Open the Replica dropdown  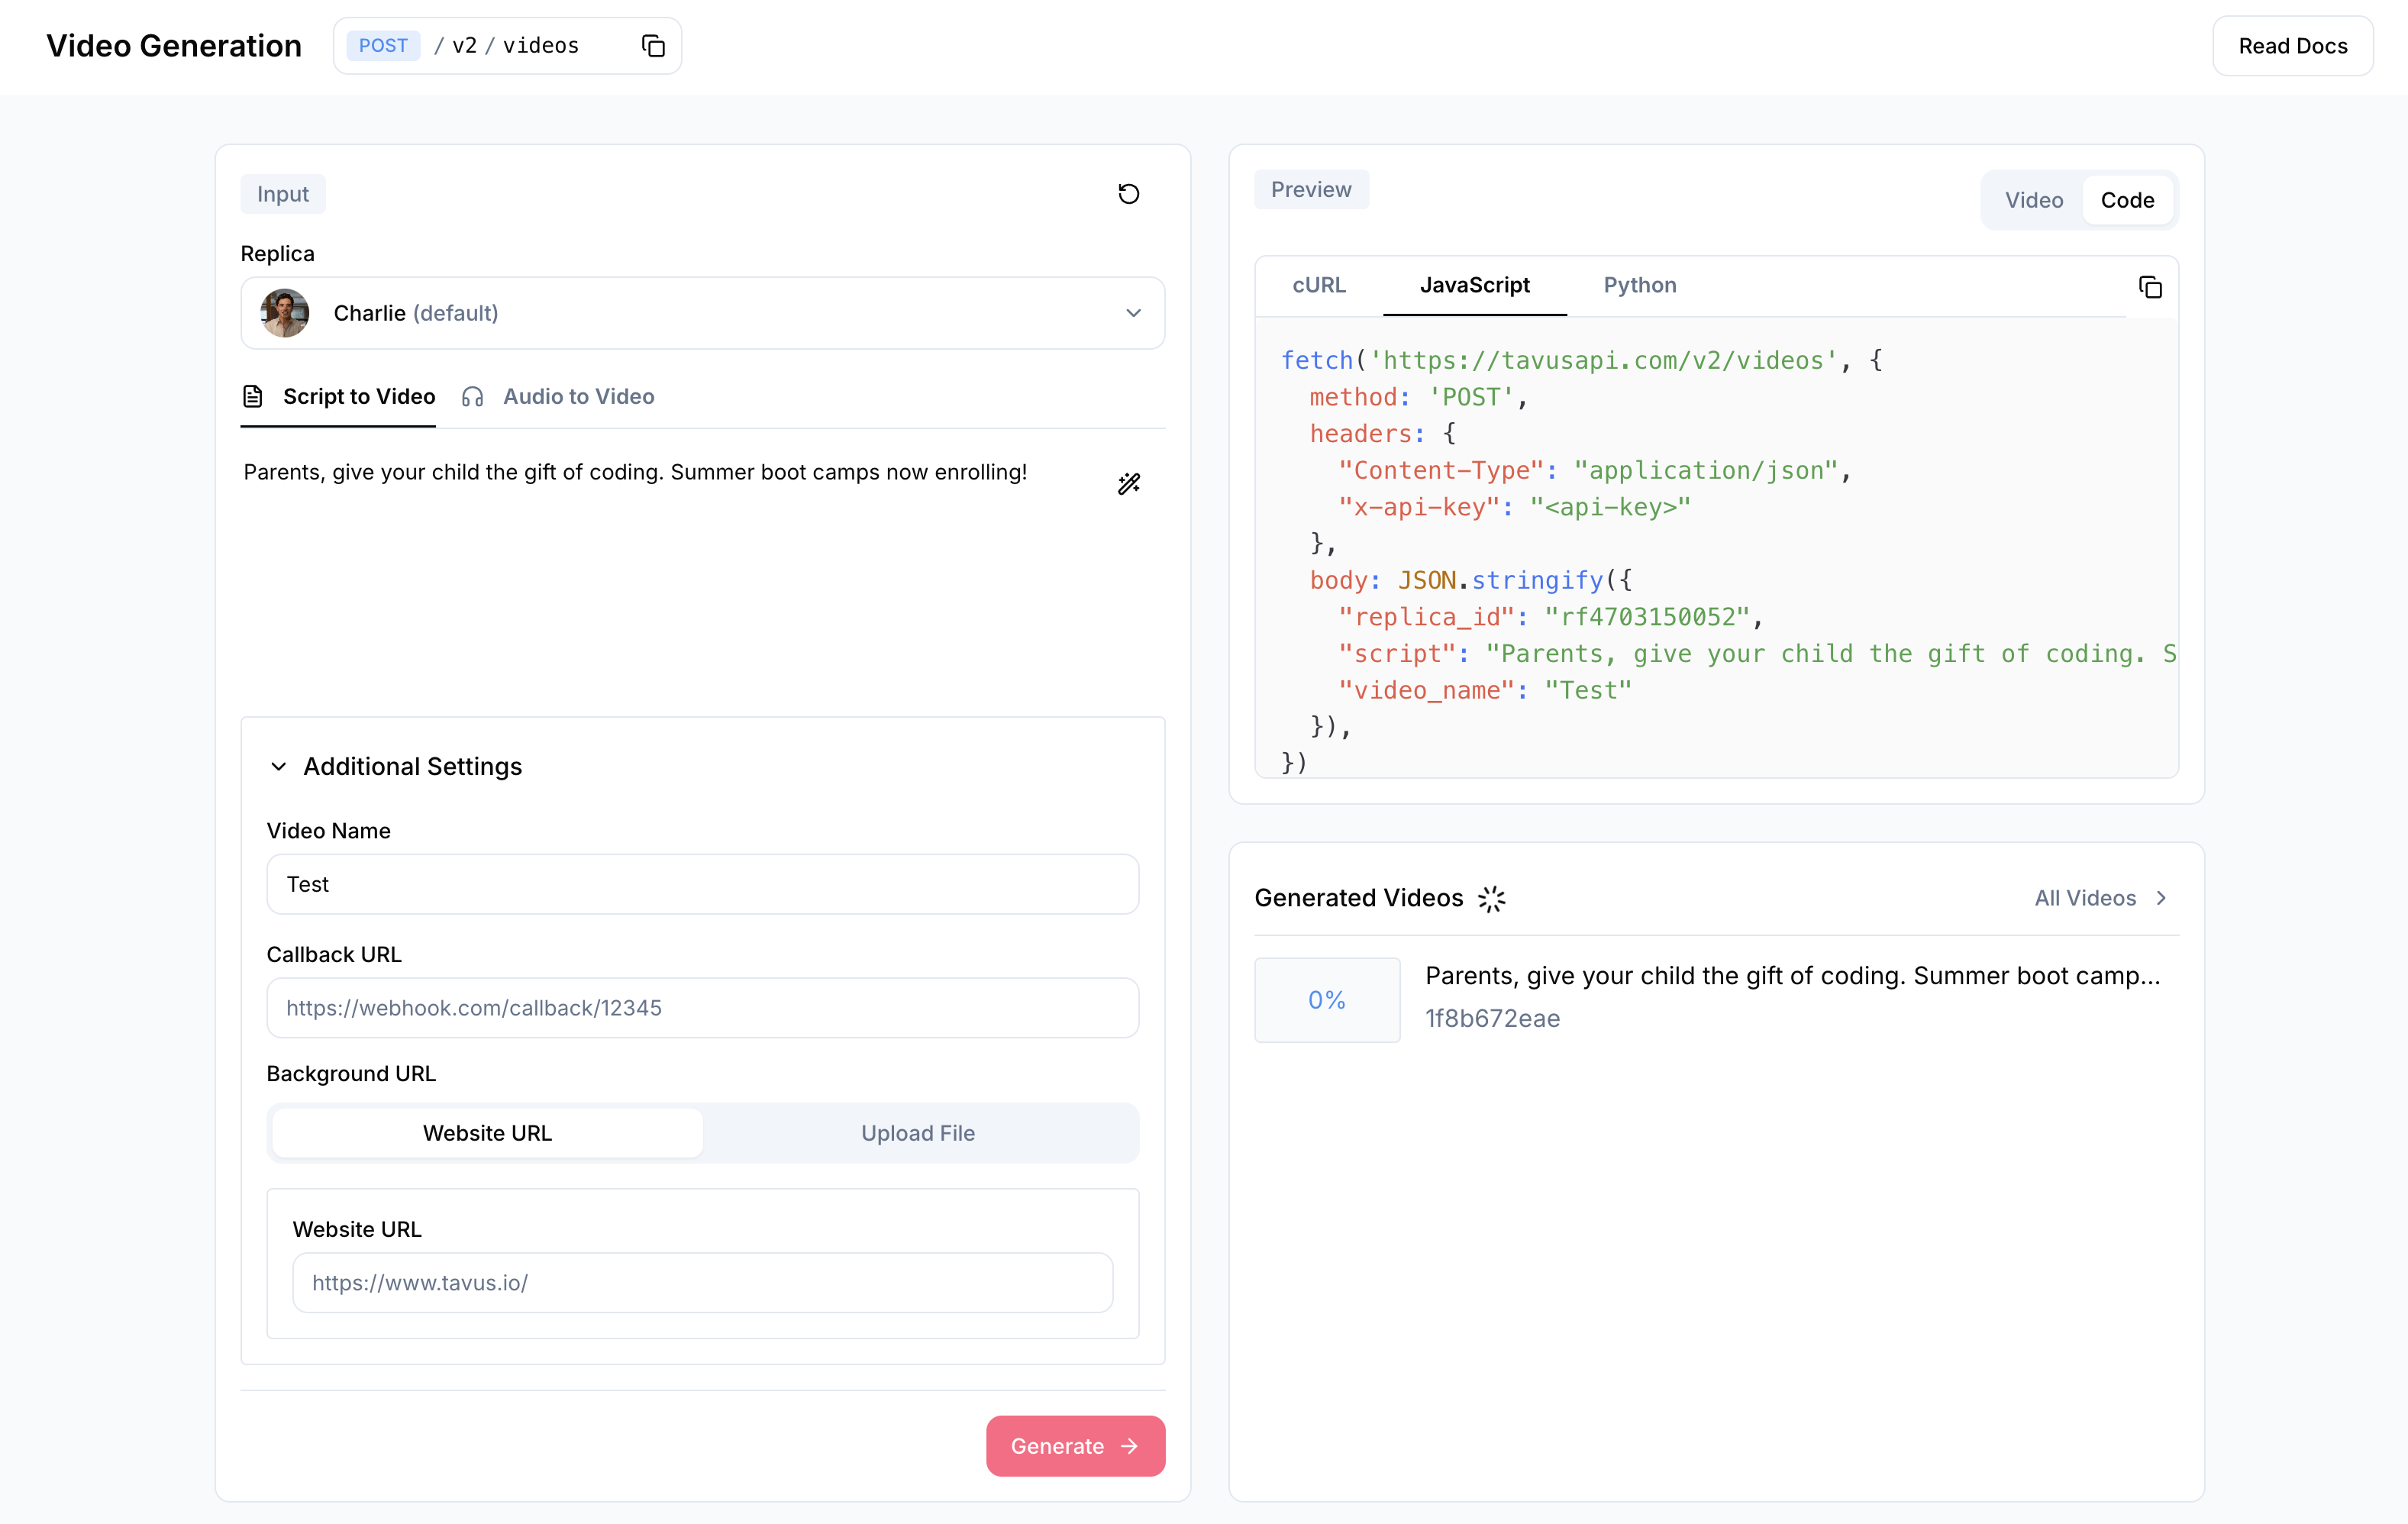[1132, 313]
